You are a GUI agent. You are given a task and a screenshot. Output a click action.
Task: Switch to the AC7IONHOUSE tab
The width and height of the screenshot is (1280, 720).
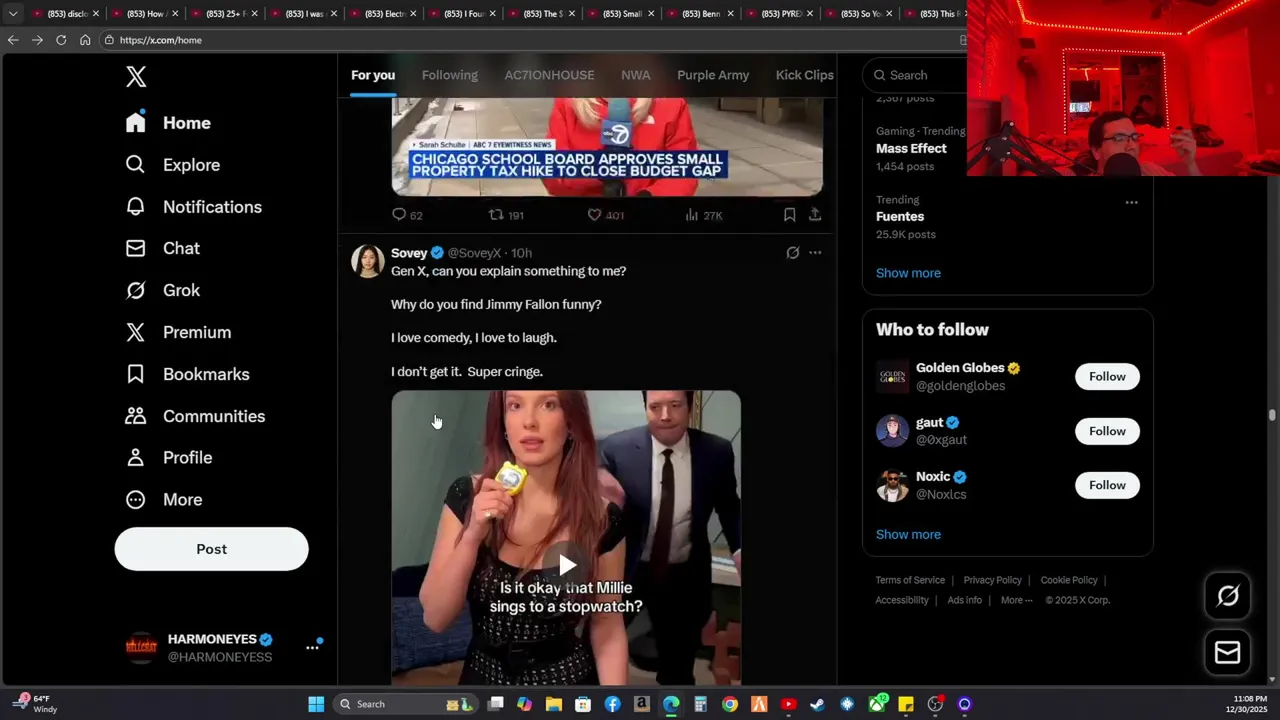coord(549,75)
